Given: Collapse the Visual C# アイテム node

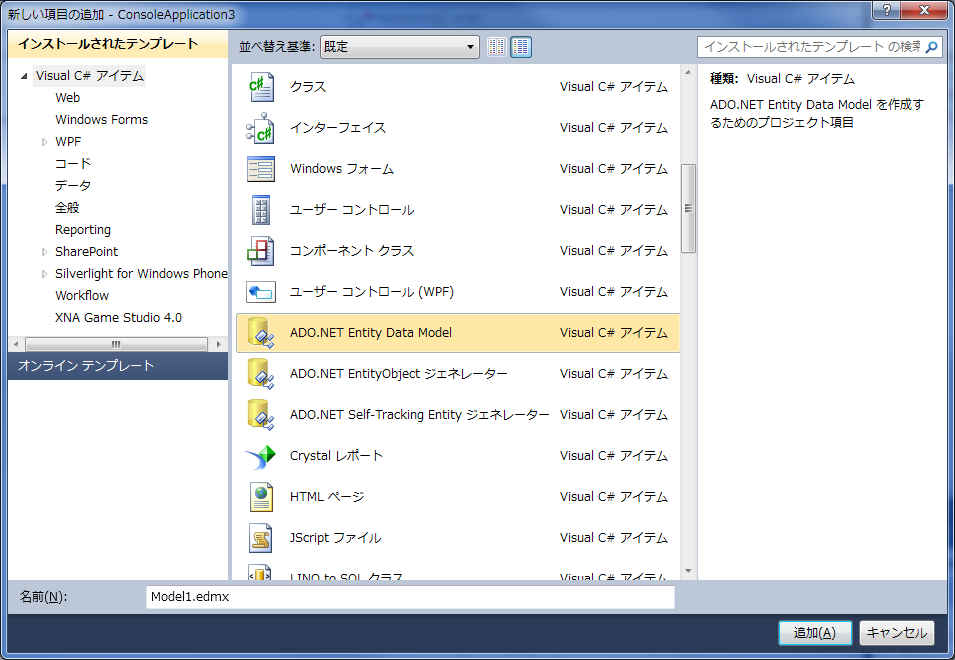Looking at the screenshot, I should pos(24,76).
